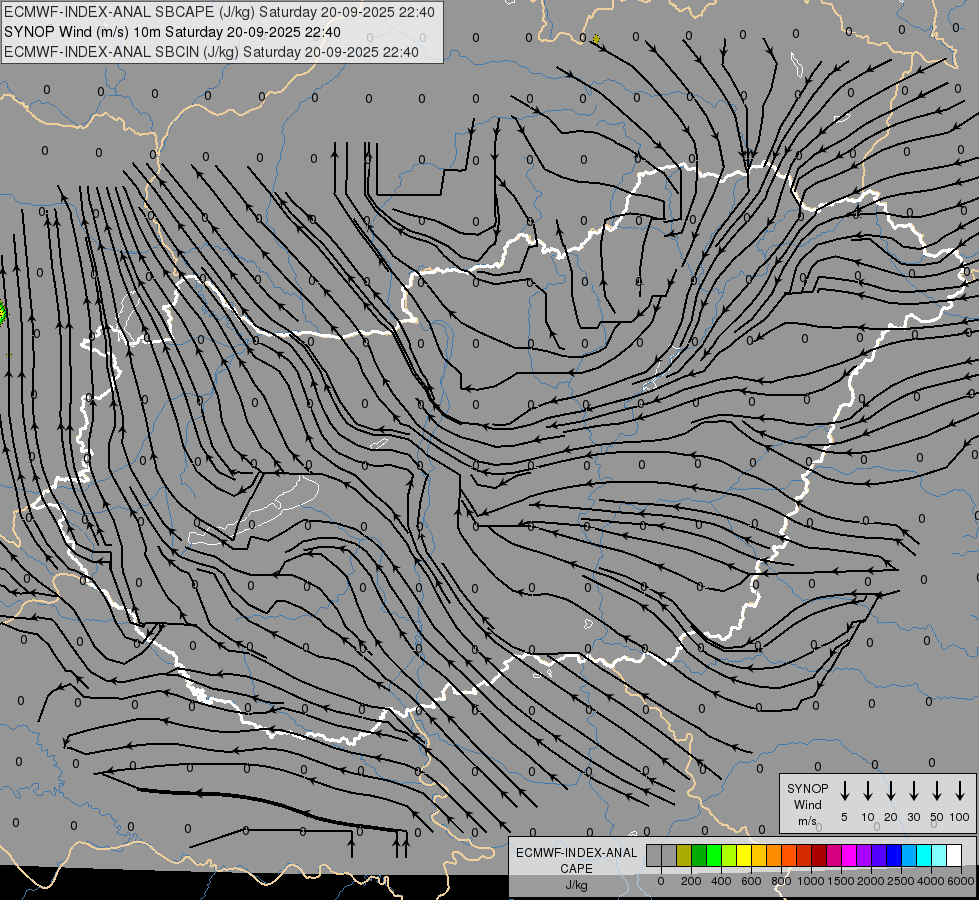Click the 10 m/s wind arrow in legend
The image size is (979, 900).
[867, 791]
